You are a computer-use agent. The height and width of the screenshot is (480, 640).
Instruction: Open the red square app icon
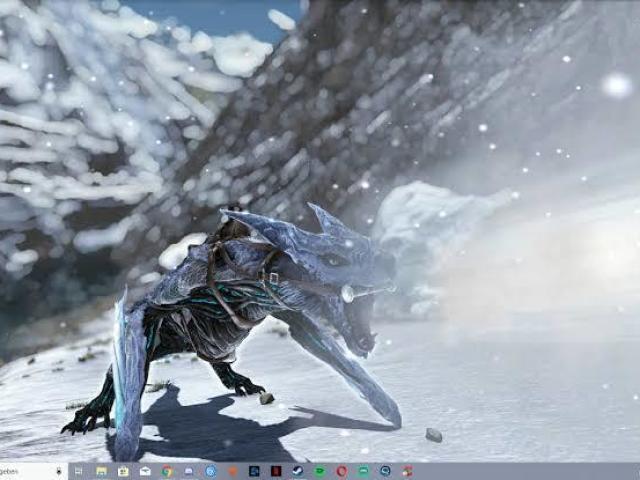(x=276, y=471)
